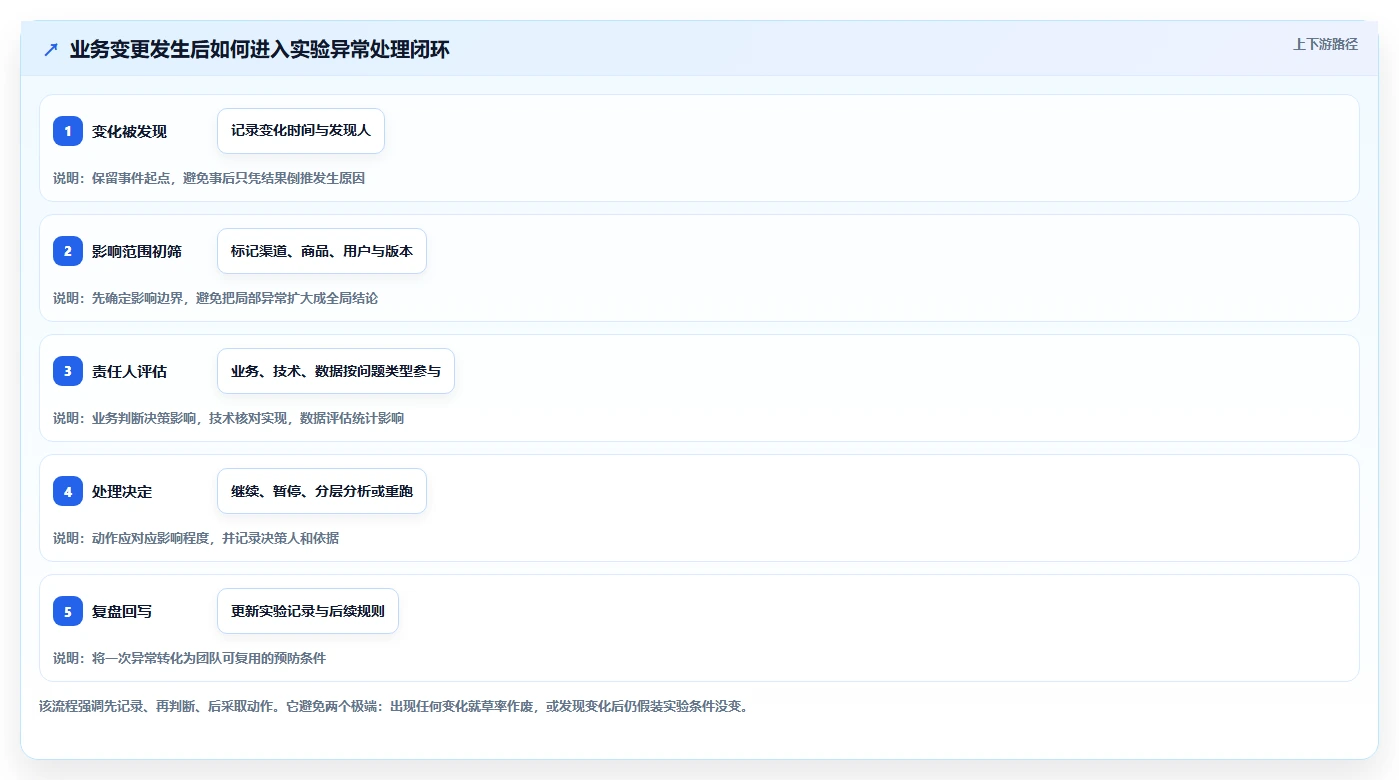The width and height of the screenshot is (1399, 780).
Task: Select the step title 变化被发现
Action: coord(129,132)
